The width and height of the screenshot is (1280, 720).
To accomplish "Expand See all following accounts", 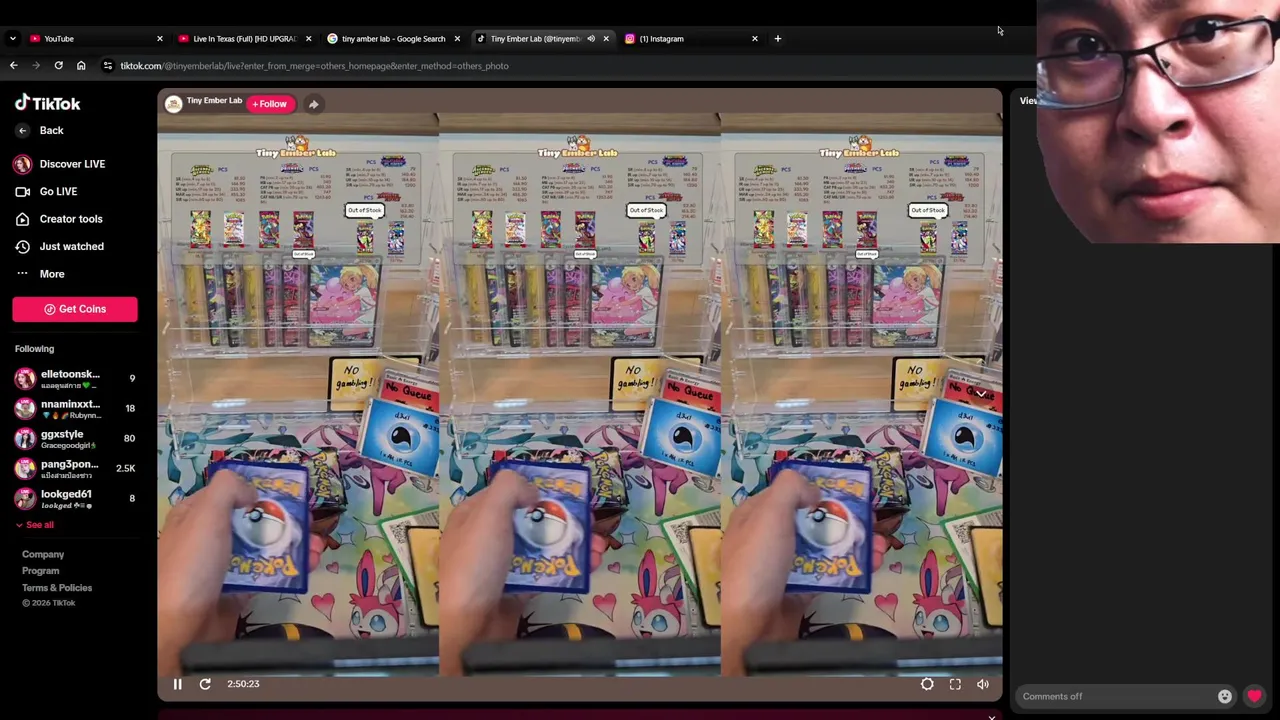I will (x=34, y=525).
